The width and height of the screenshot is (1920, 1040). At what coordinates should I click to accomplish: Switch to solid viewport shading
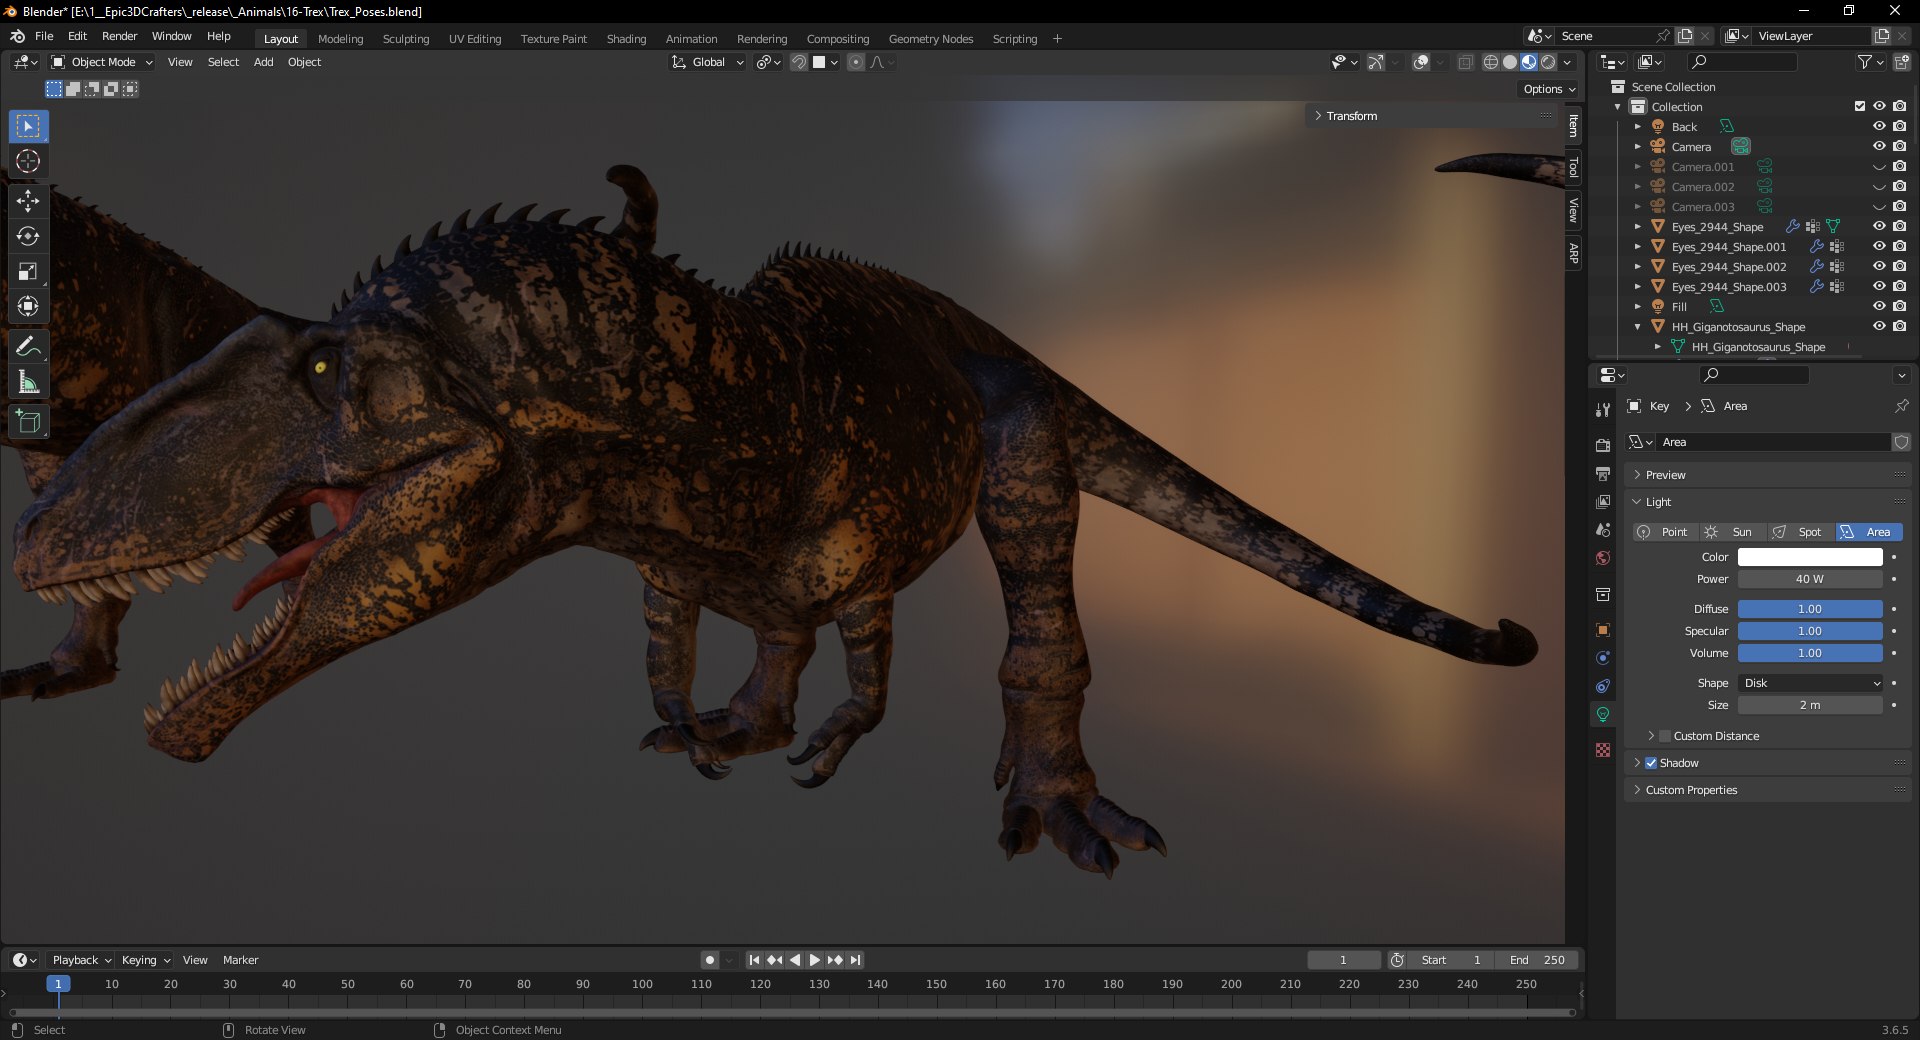pyautogui.click(x=1510, y=62)
